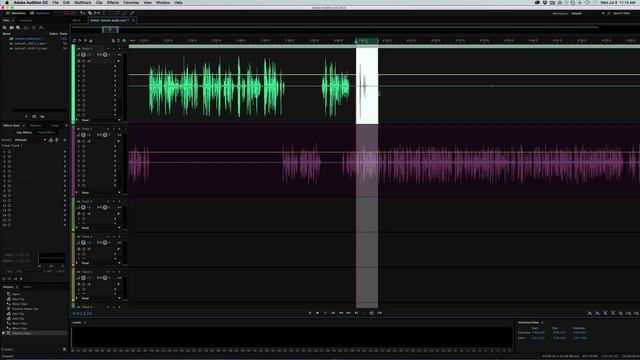This screenshot has height=360, width=640.
Task: Mute Track 1 with M button
Action: click(x=108, y=49)
